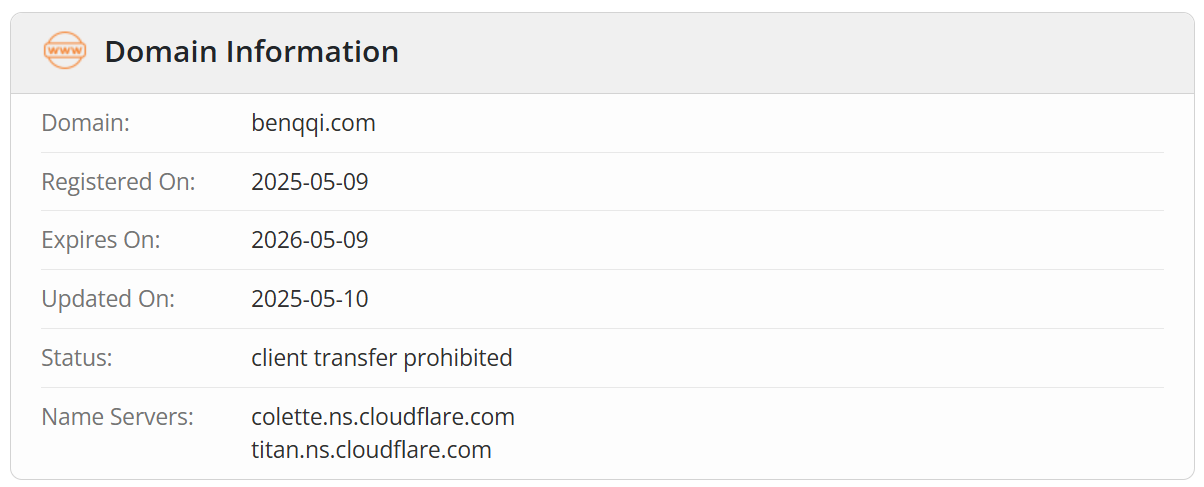1204x487 pixels.
Task: Click the orange WWW globe icon
Action: pos(65,51)
